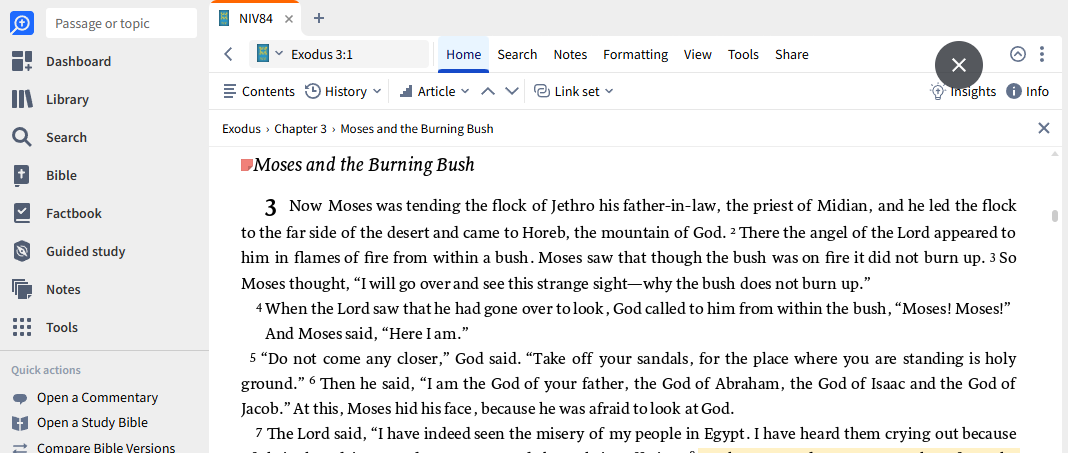This screenshot has width=1068, height=453.
Task: Open the Link set dropdown
Action: pos(574,91)
